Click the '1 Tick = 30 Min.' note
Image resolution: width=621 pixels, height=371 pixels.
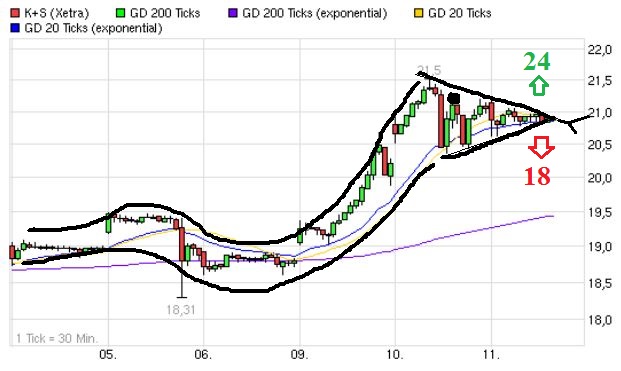point(57,339)
